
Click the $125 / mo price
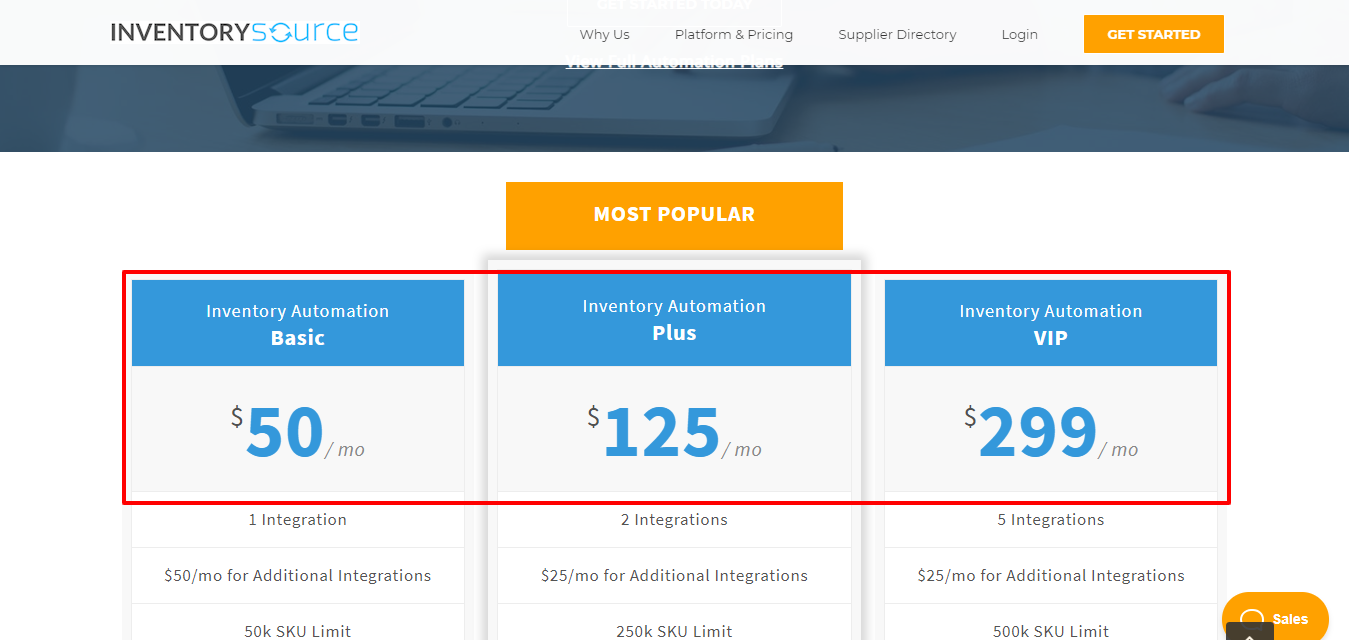coord(674,431)
